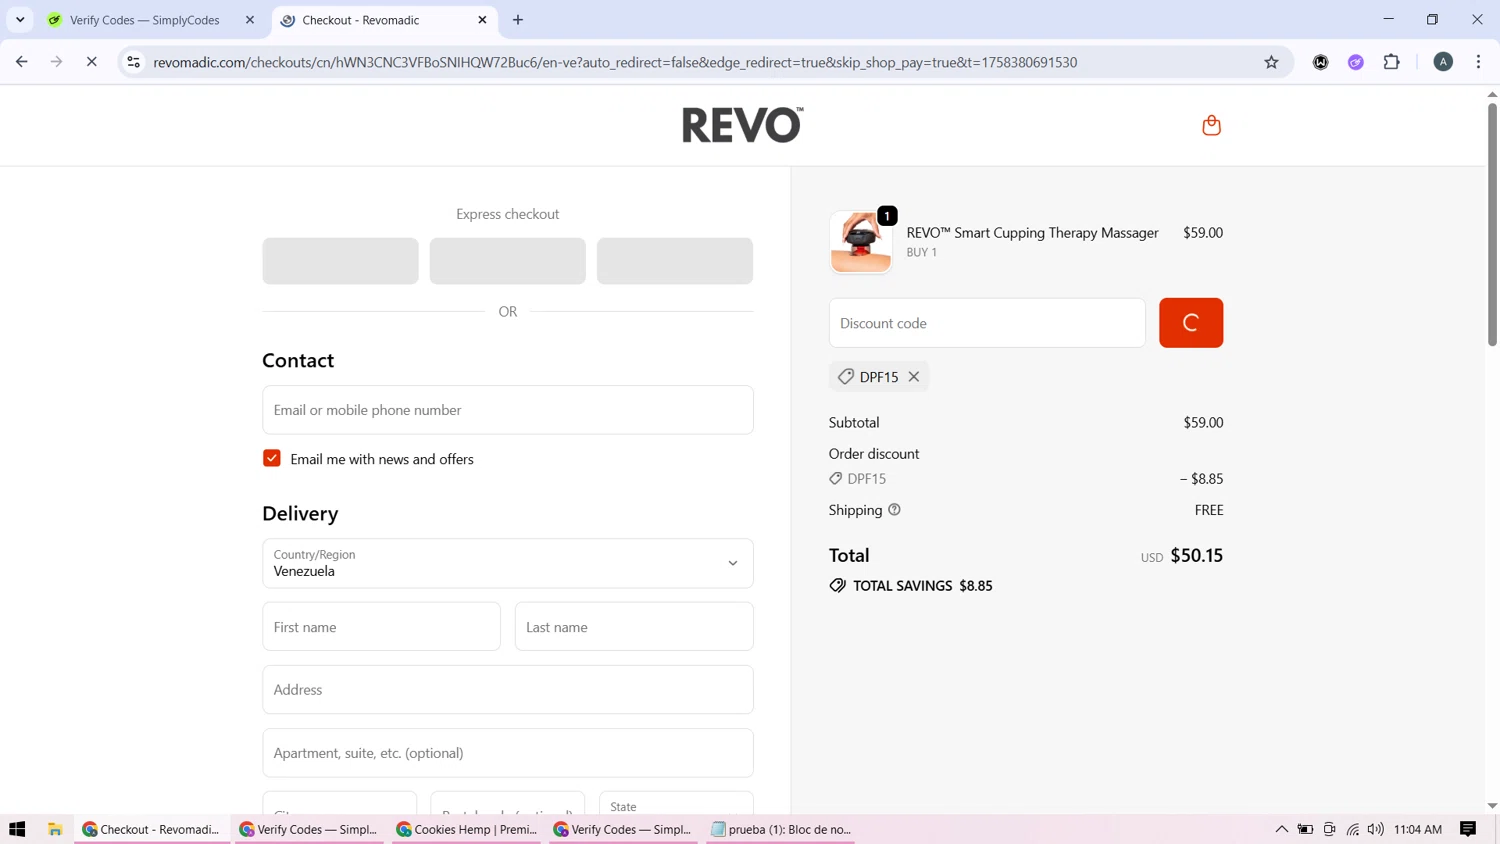Open the Windows Start menu
Viewport: 1500px width, 844px height.
click(x=17, y=829)
